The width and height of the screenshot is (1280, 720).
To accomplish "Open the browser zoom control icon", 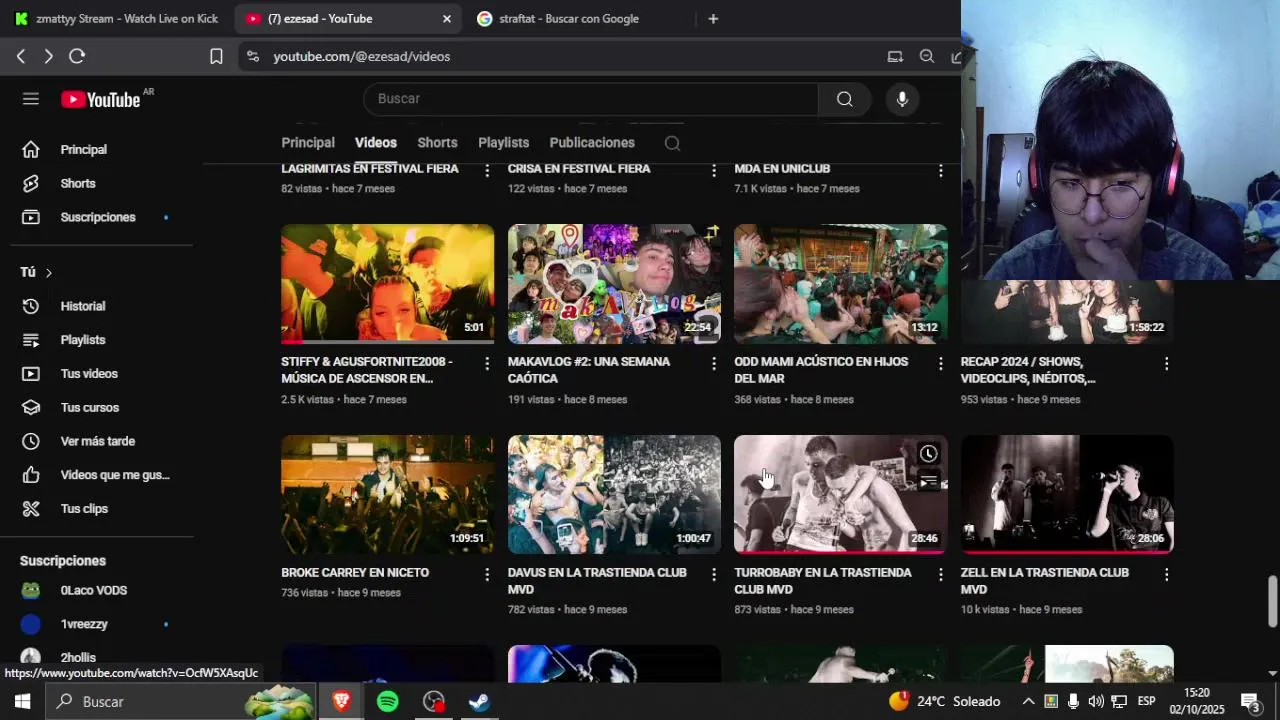I will click(927, 57).
